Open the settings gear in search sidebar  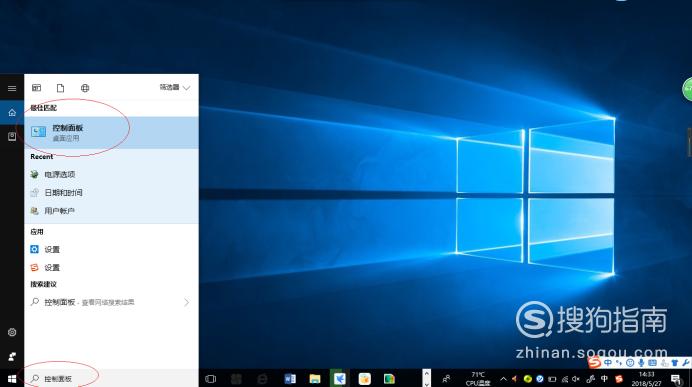[x=12, y=332]
